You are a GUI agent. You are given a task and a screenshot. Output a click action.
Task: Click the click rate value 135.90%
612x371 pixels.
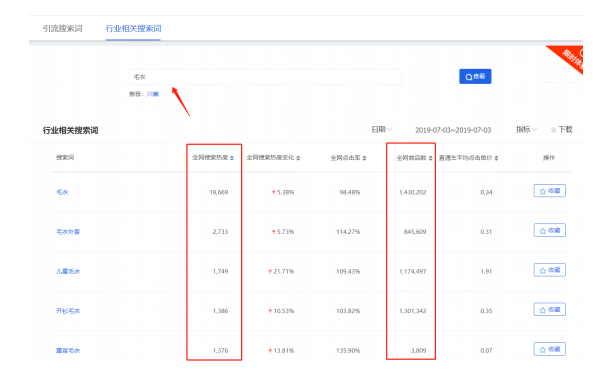pos(348,351)
